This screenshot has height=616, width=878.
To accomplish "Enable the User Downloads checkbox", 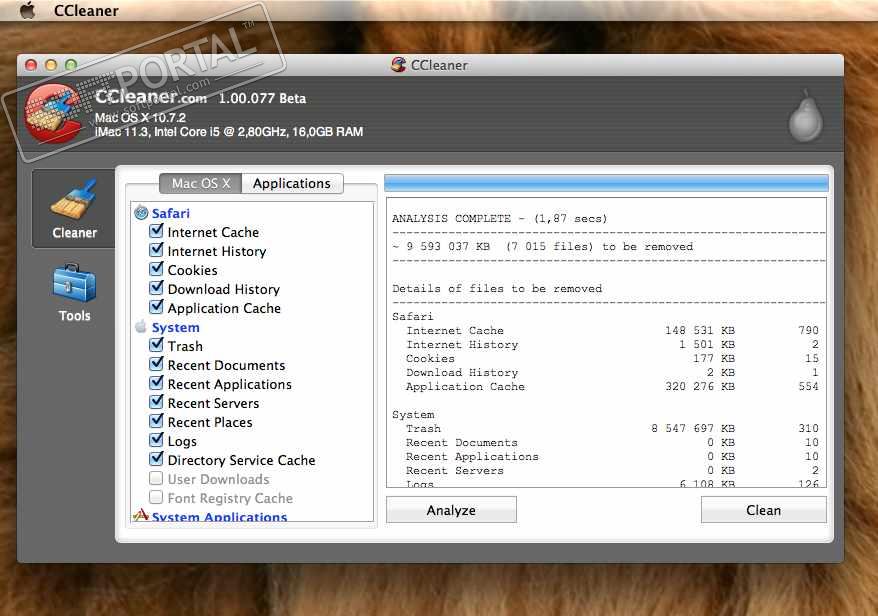I will coord(156,478).
